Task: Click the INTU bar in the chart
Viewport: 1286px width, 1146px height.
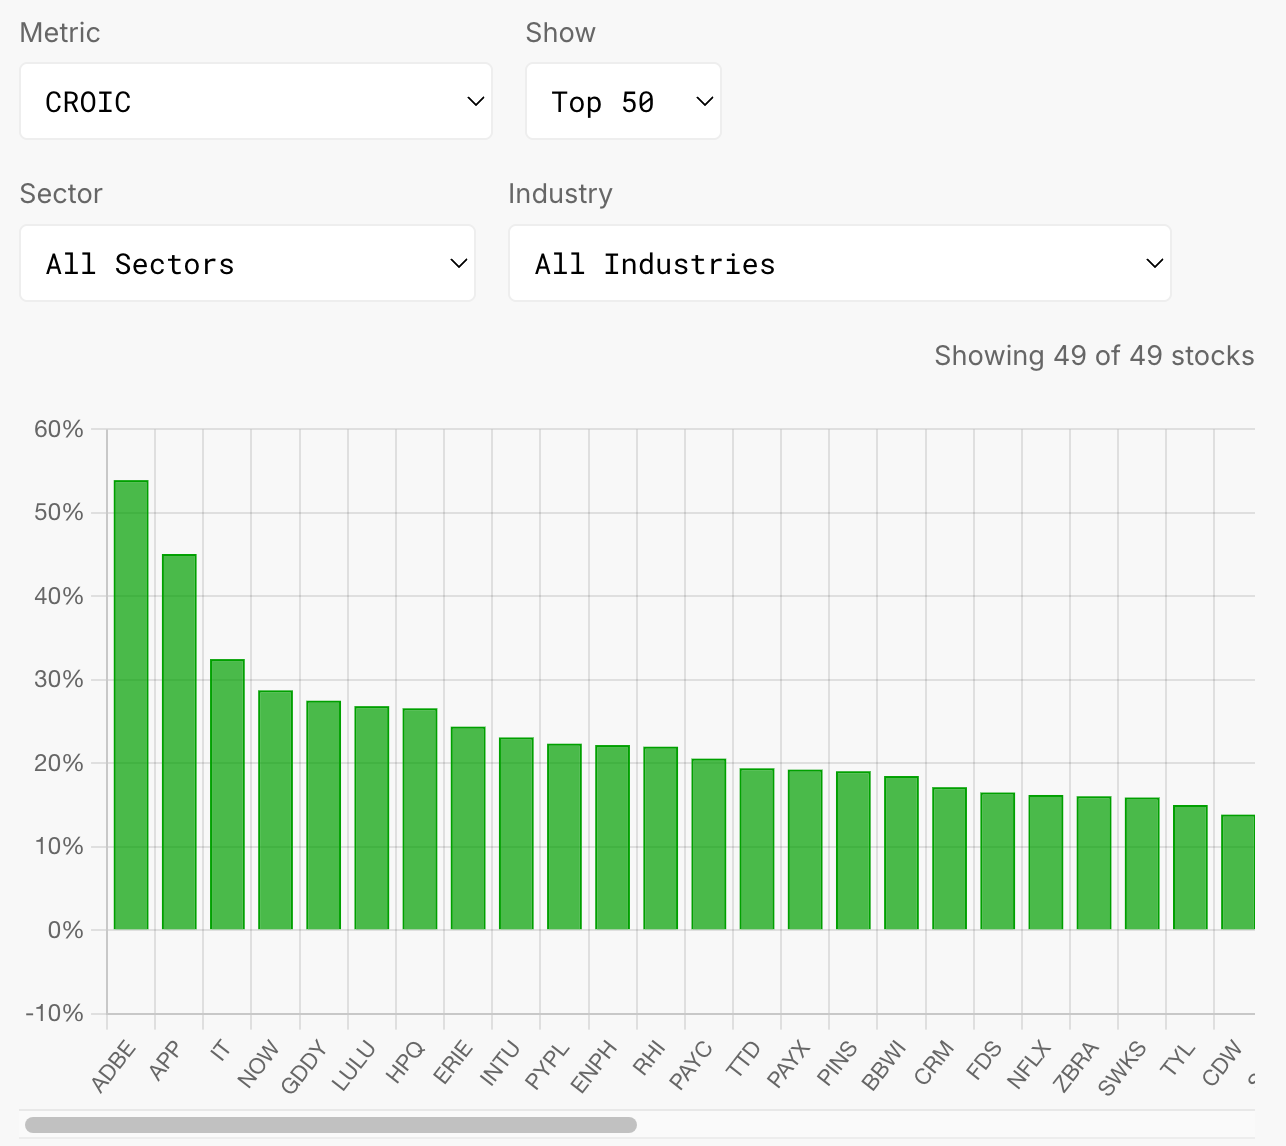Action: (x=516, y=834)
